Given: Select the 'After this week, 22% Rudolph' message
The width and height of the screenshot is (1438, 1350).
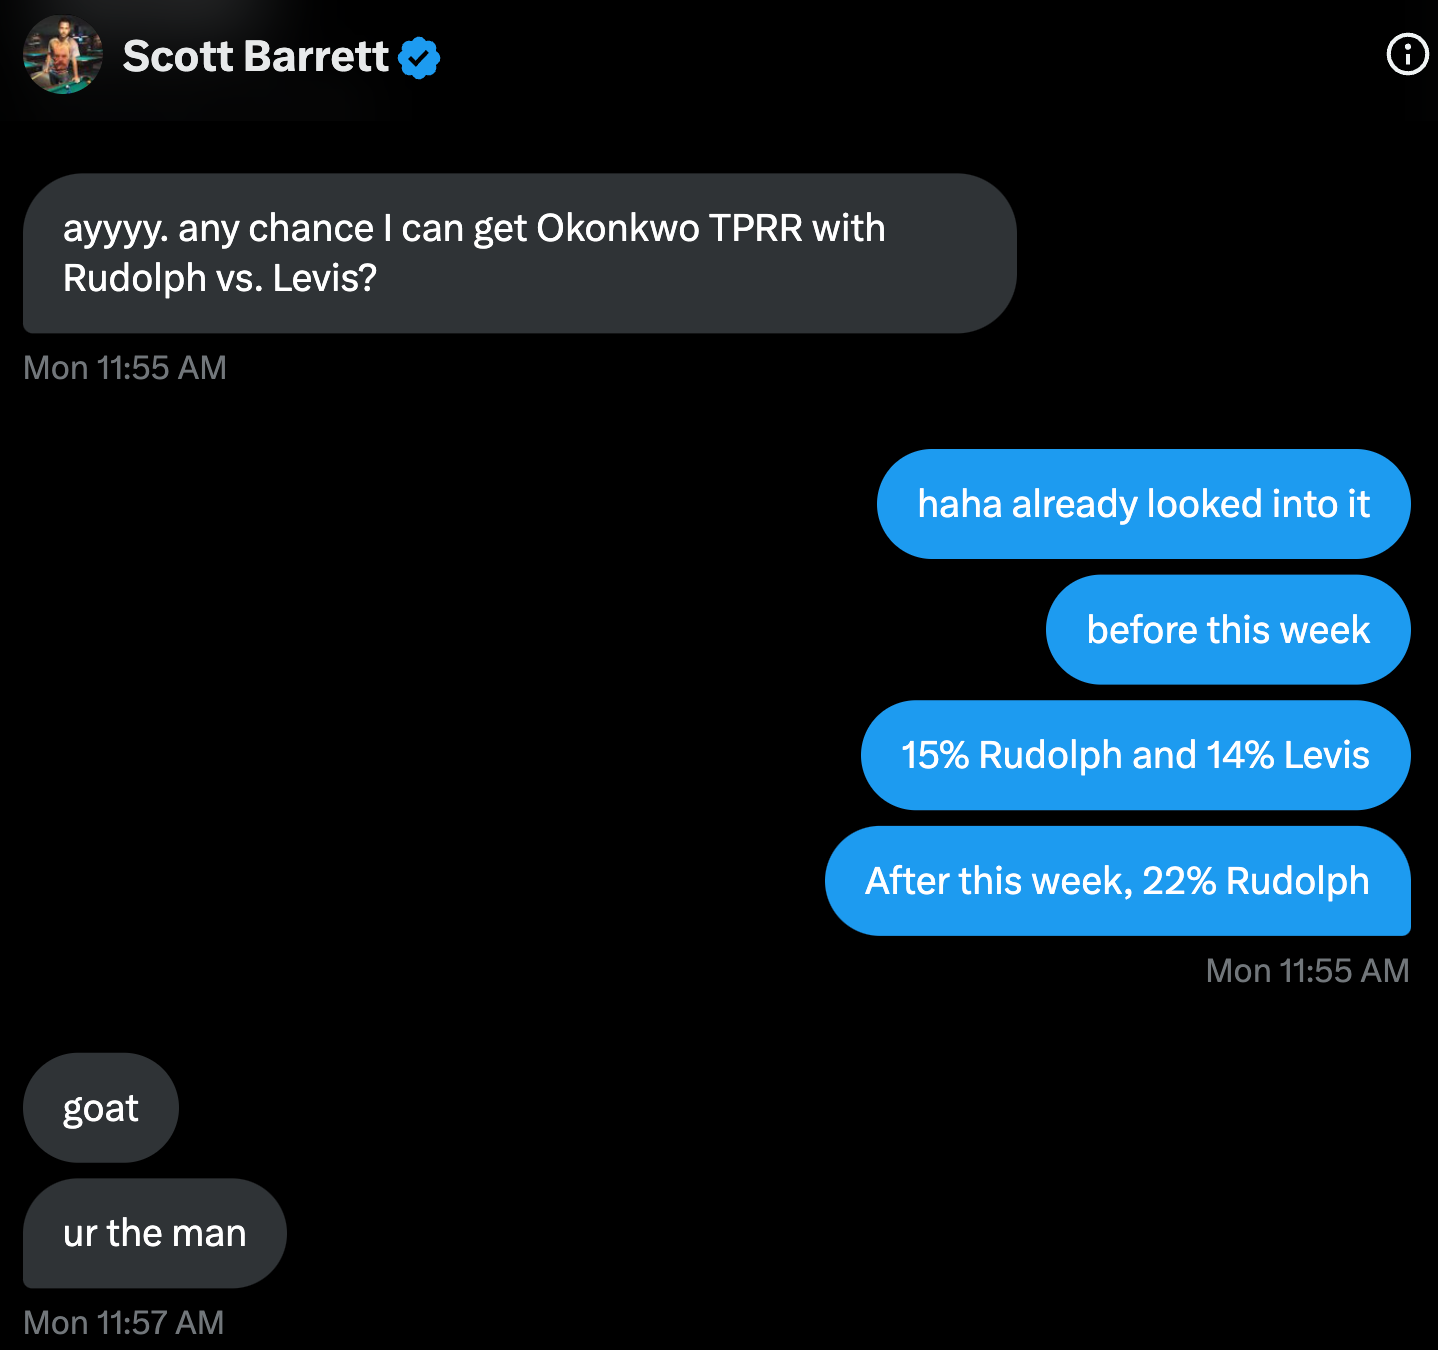Looking at the screenshot, I should point(1117,881).
